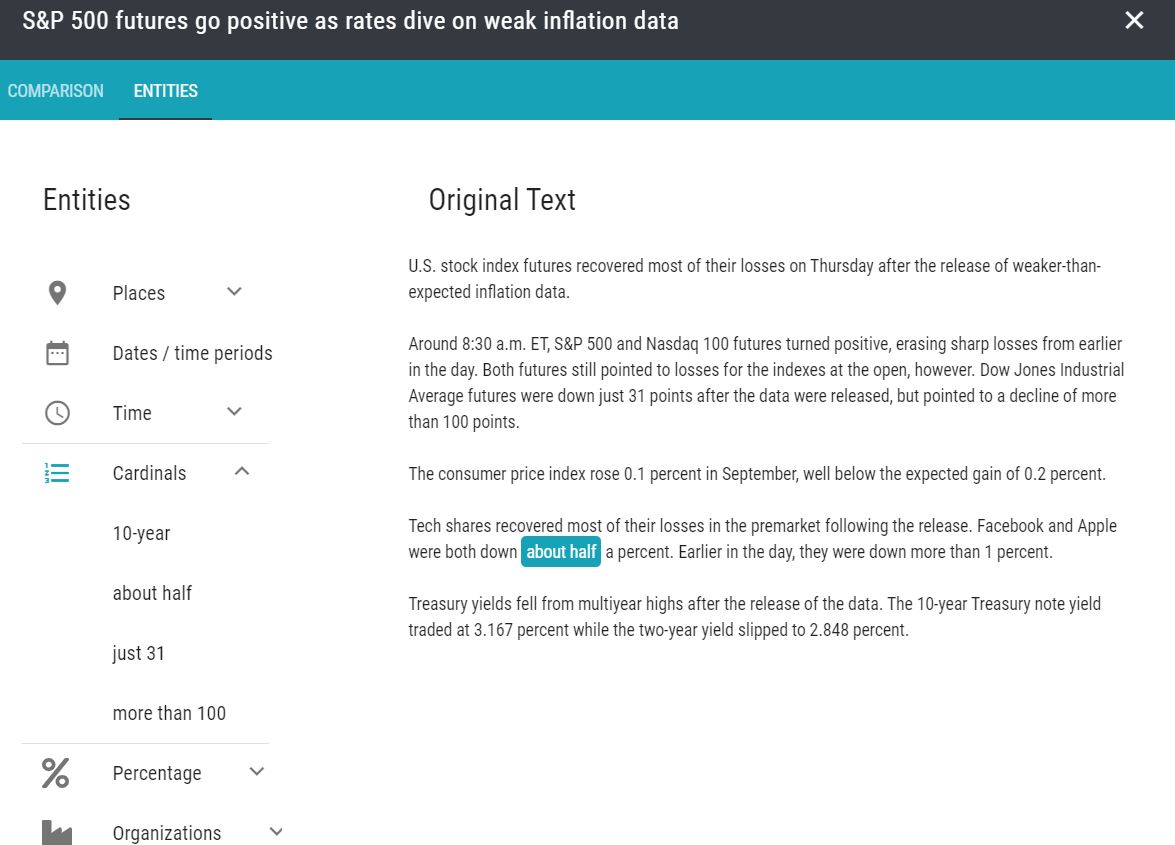
Task: Select the "about half" entity in list
Action: (x=152, y=593)
